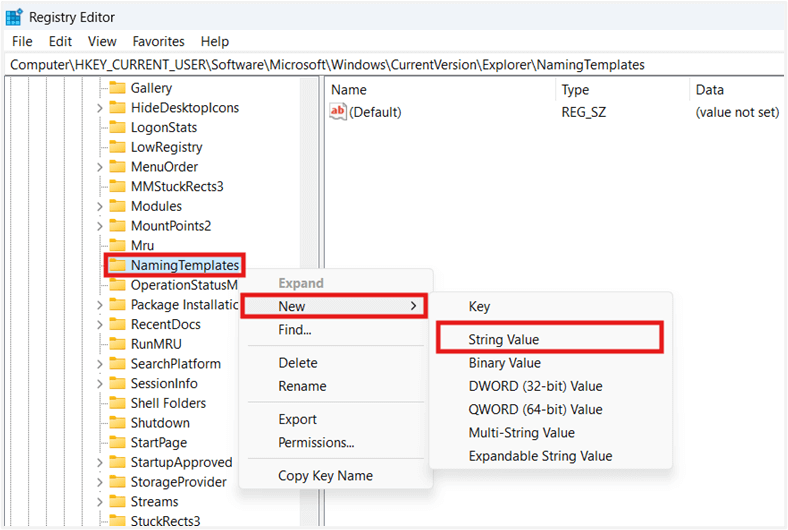Open the Favorites menu
Viewport: 788px width, 530px height.
(x=158, y=41)
